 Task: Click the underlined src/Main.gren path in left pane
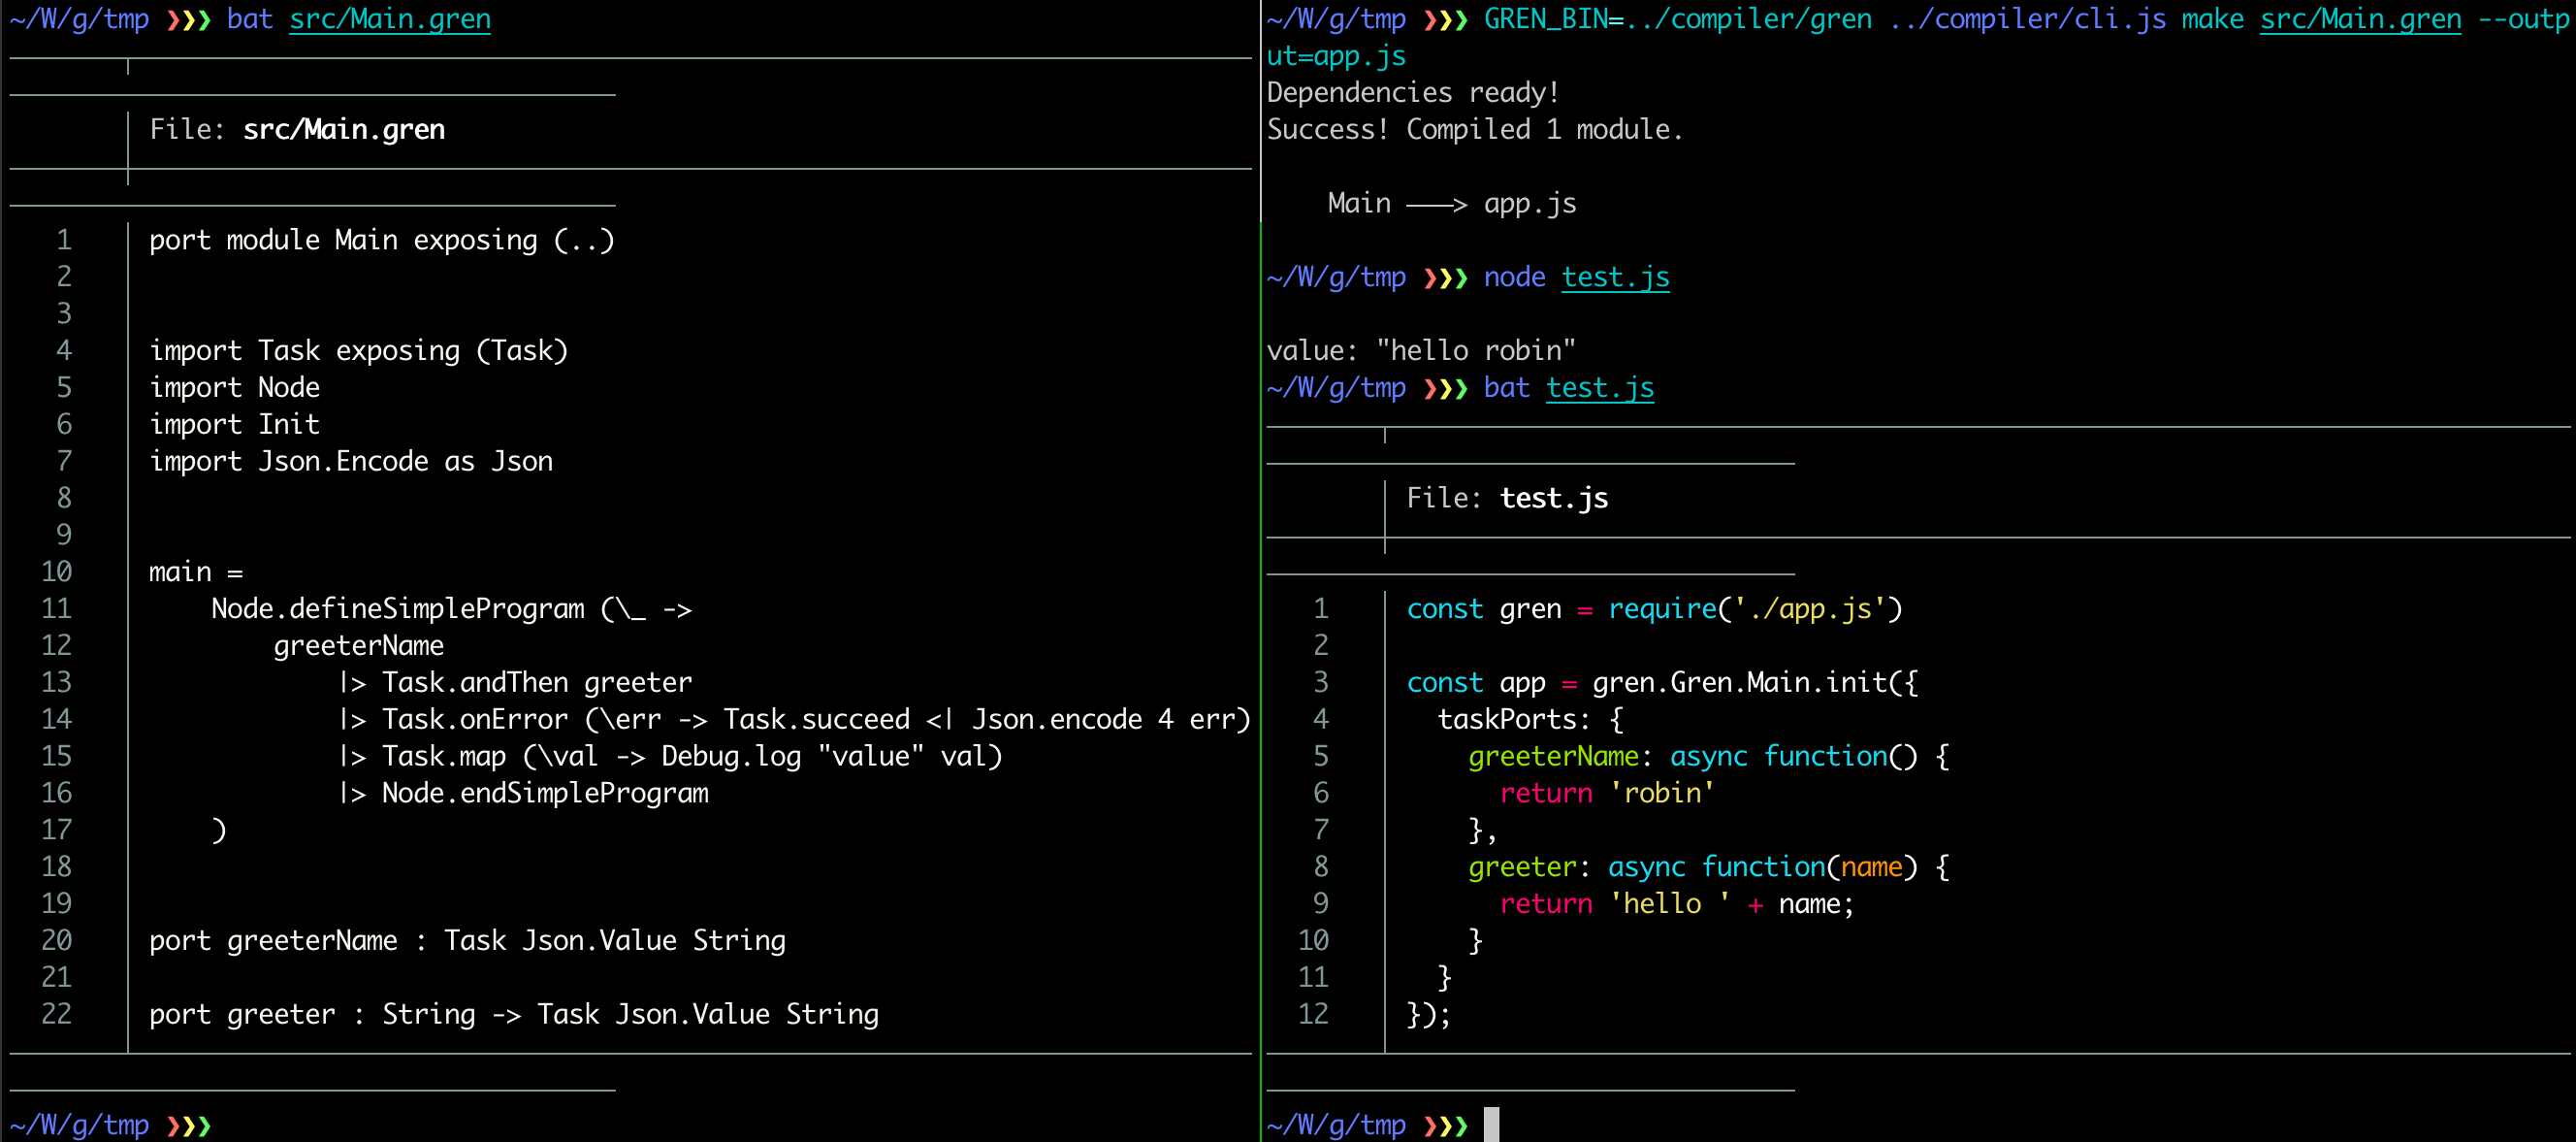[x=389, y=19]
